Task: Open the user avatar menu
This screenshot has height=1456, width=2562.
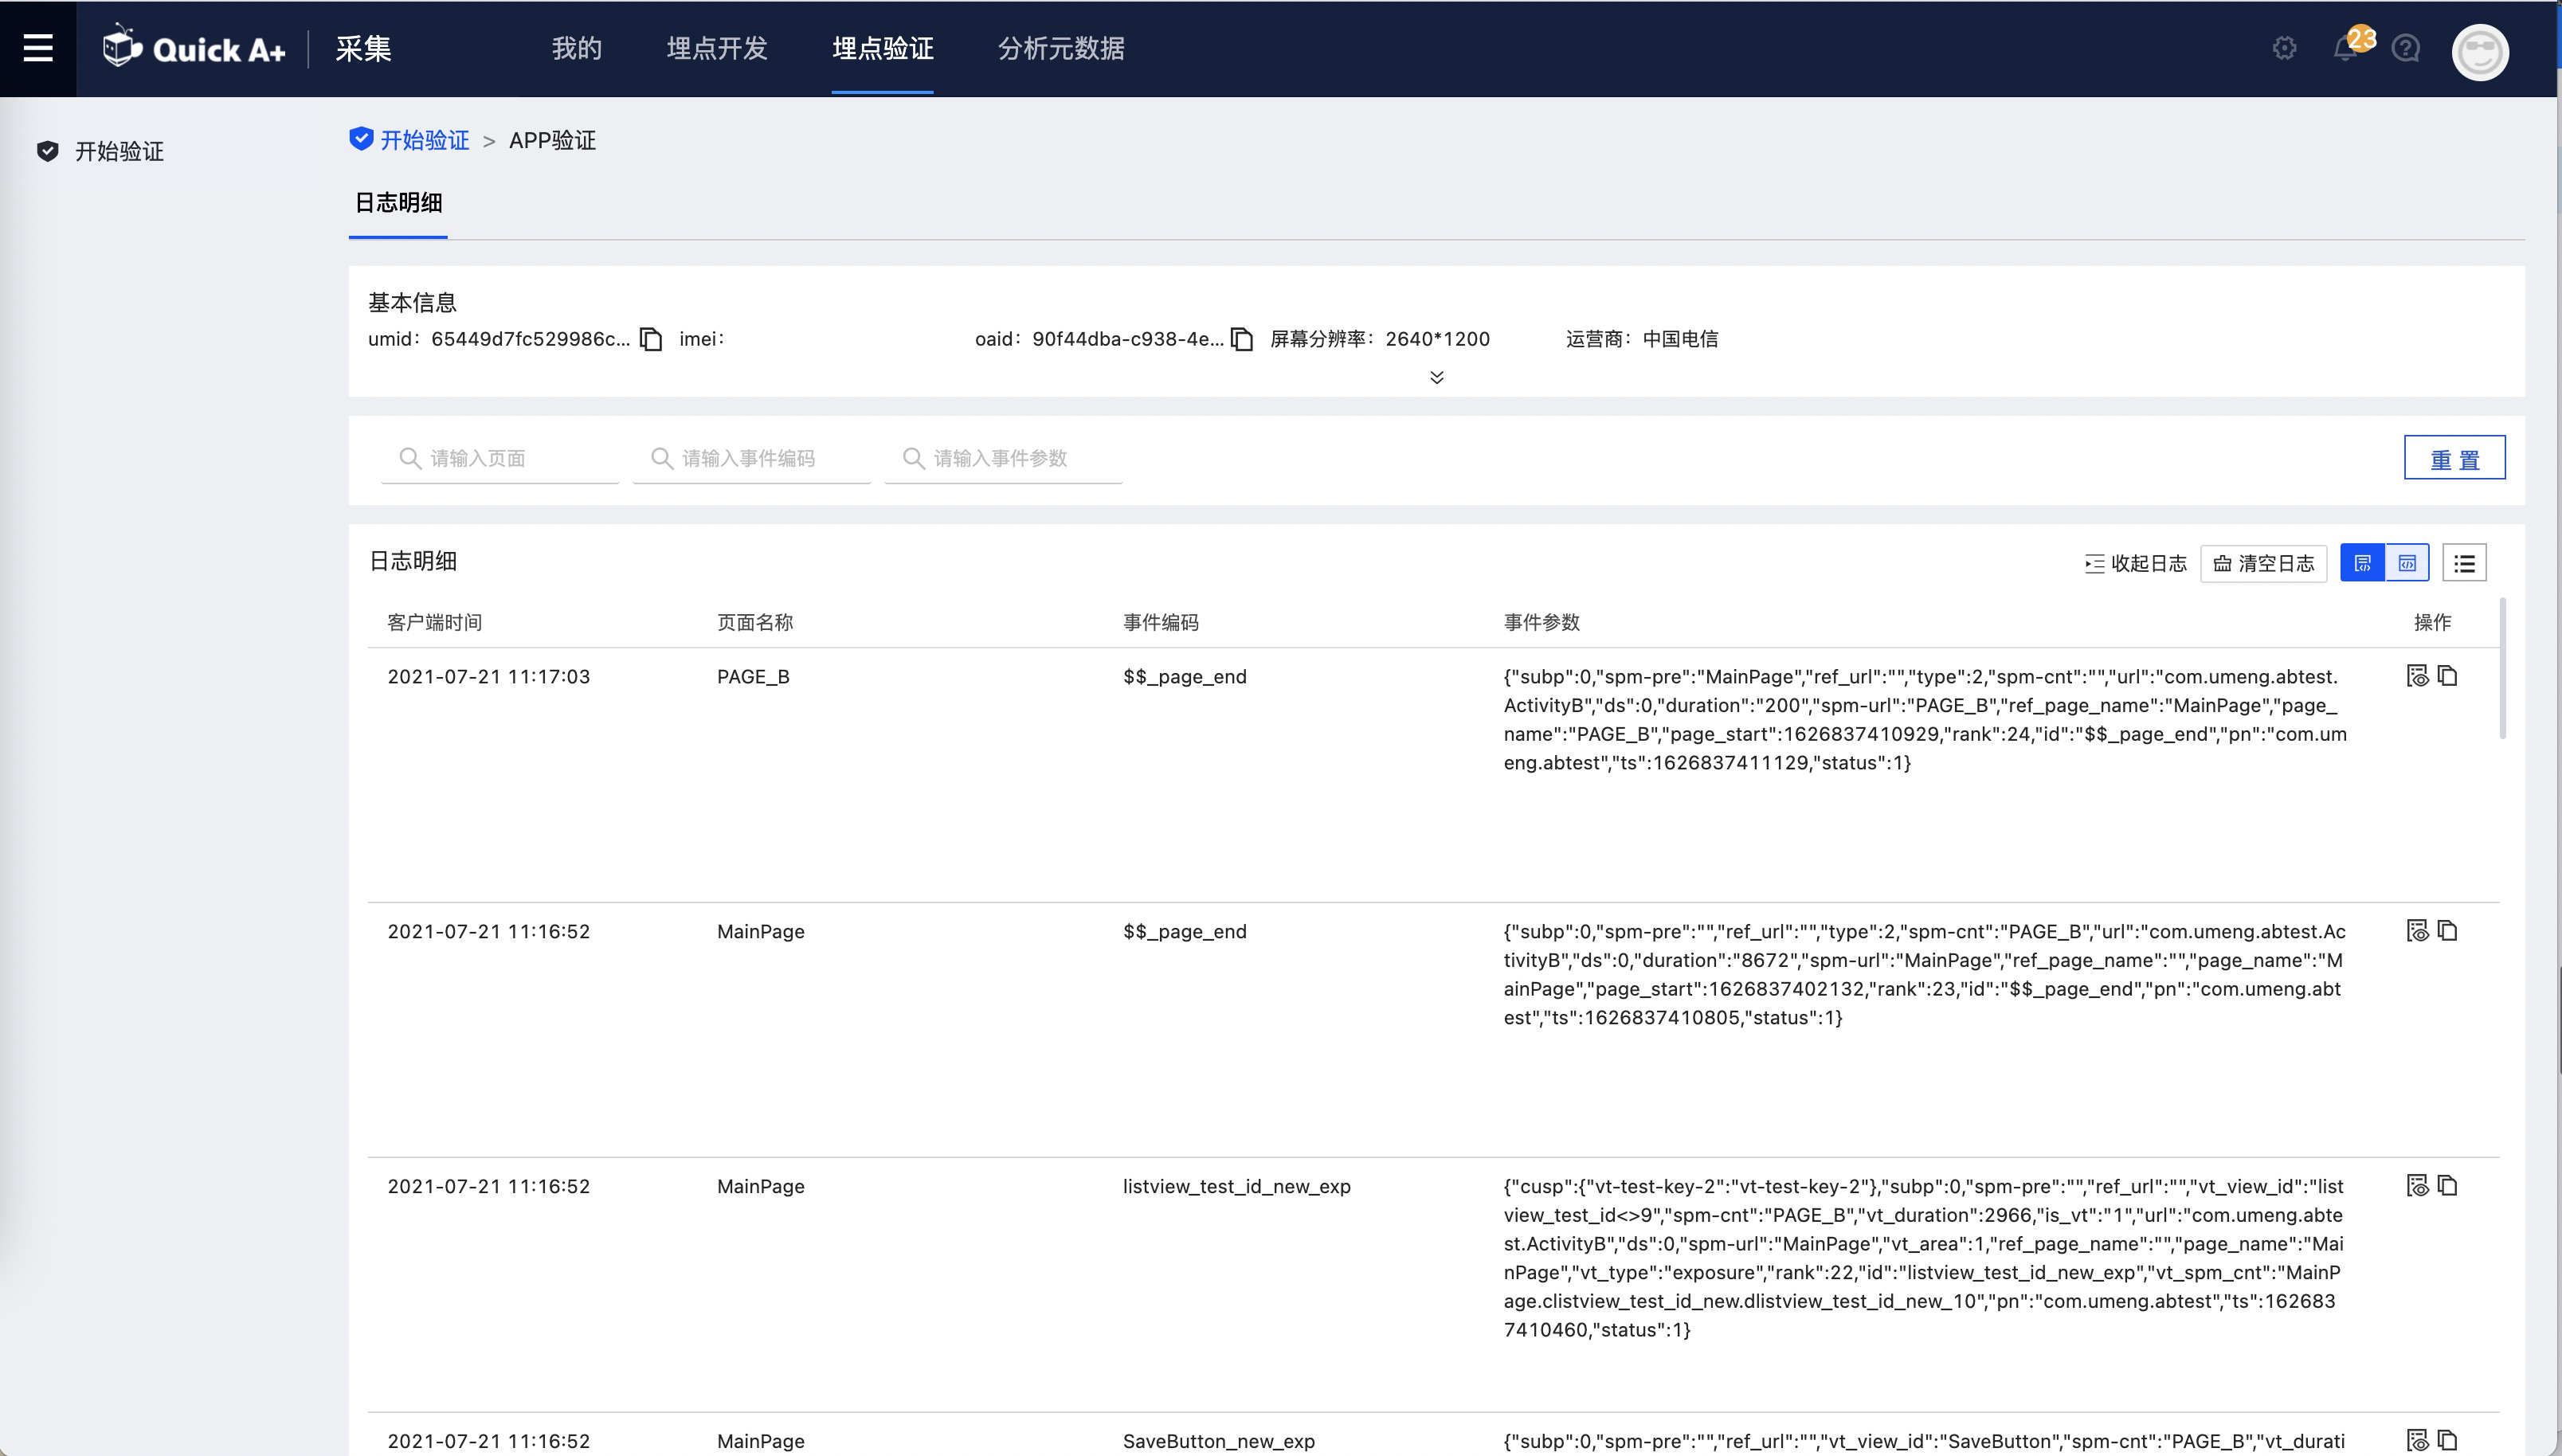Action: [x=2480, y=51]
